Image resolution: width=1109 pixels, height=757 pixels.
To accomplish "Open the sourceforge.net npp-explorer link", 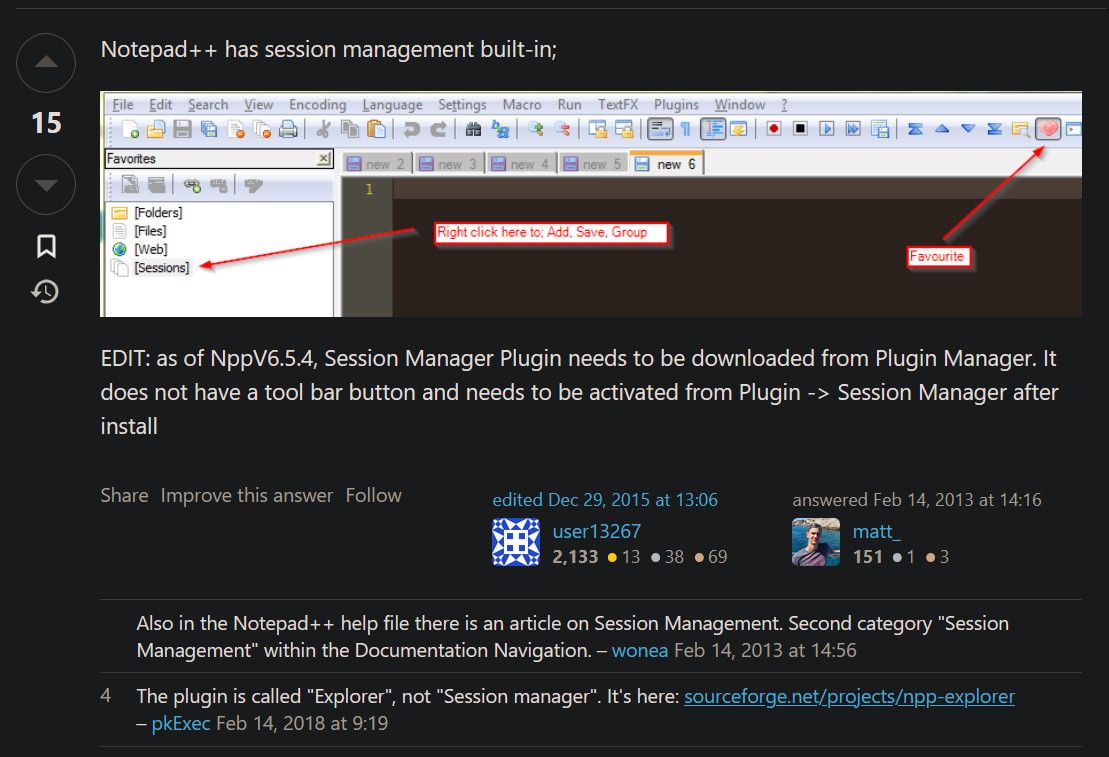I will [x=849, y=697].
